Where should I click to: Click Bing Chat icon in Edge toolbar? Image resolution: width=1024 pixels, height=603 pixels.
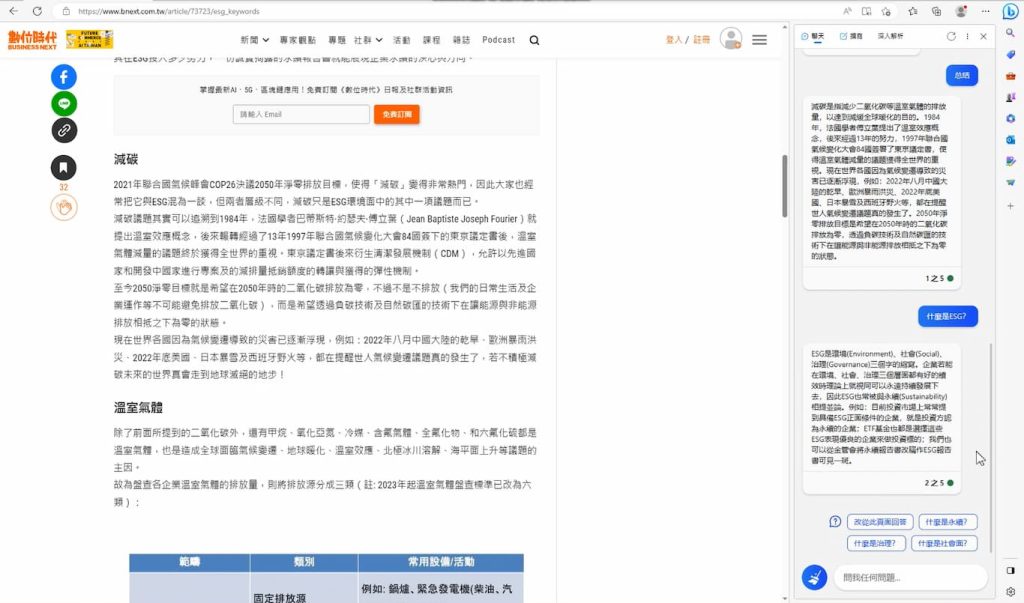pyautogui.click(x=1009, y=11)
